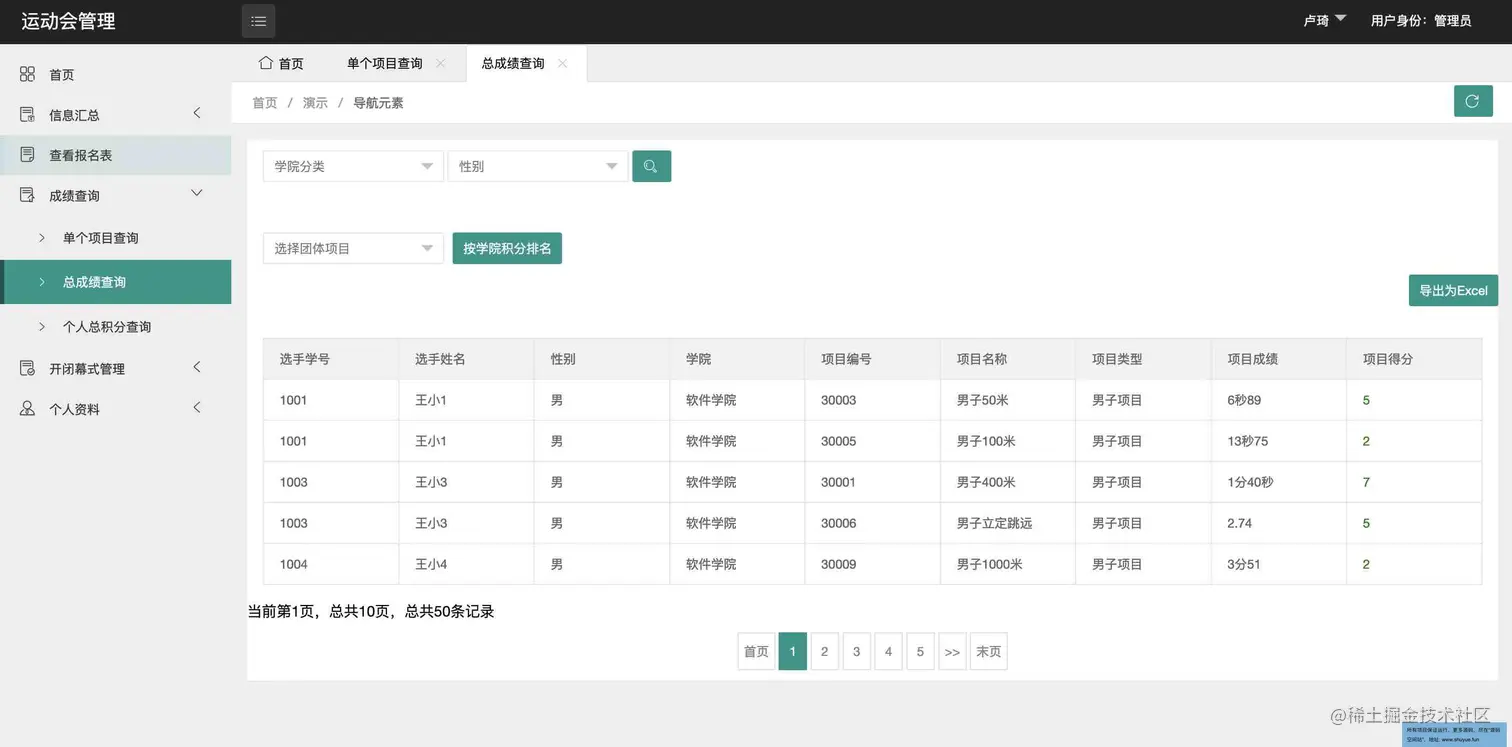
Task: Go to page 5
Action: coord(920,651)
